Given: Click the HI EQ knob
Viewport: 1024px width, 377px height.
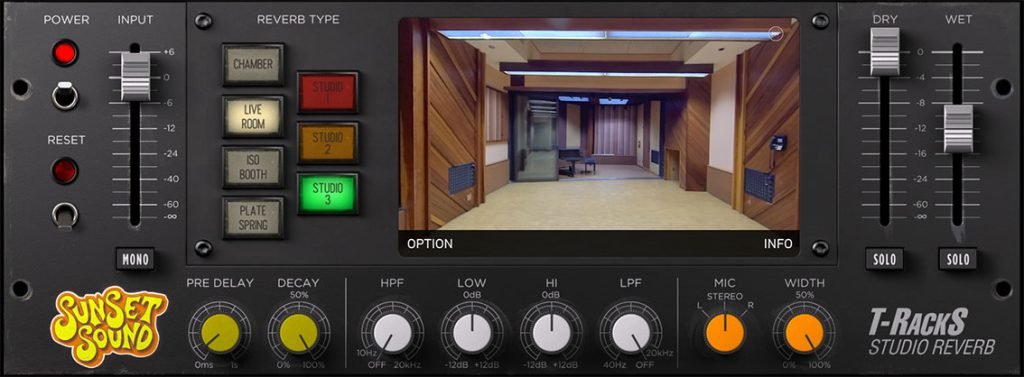Looking at the screenshot, I should pos(552,333).
